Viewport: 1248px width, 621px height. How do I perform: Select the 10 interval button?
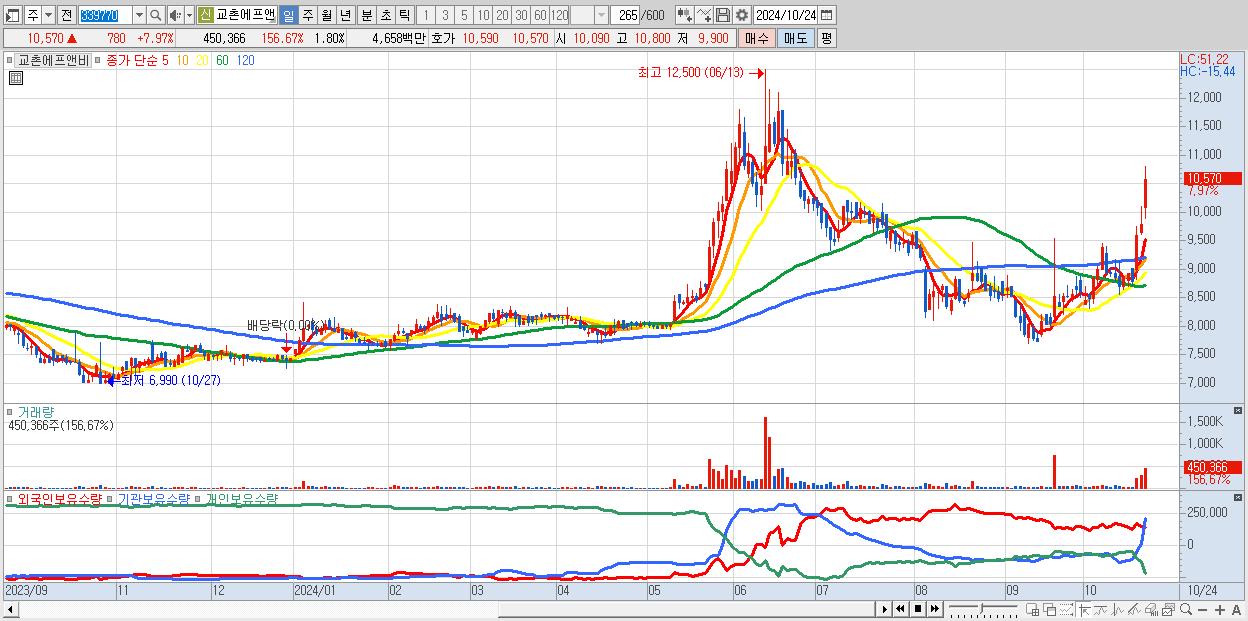[x=483, y=15]
